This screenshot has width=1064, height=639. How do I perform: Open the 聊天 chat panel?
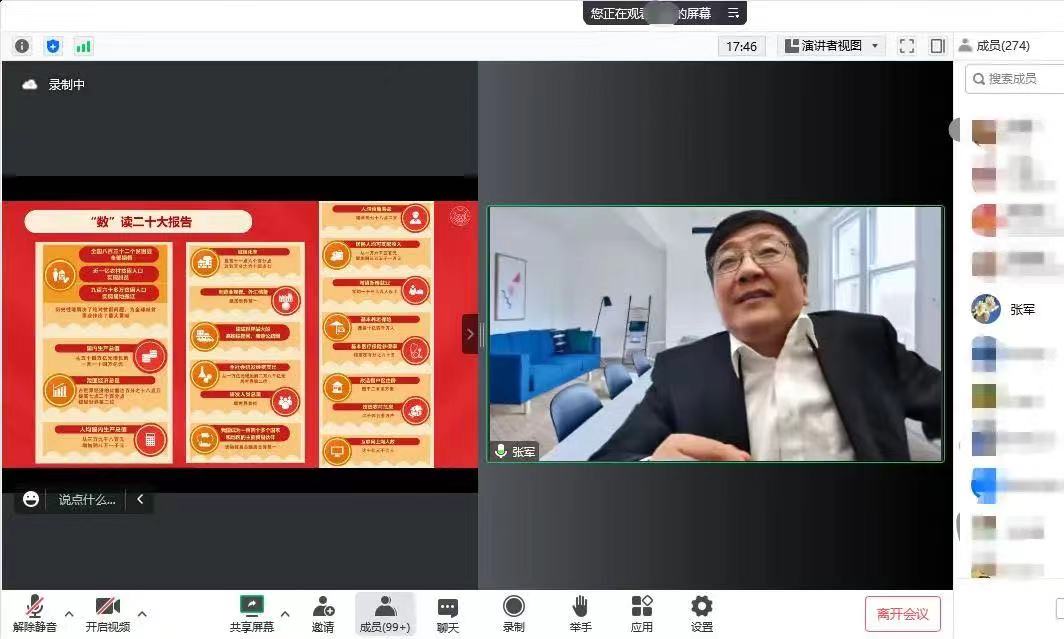447,613
